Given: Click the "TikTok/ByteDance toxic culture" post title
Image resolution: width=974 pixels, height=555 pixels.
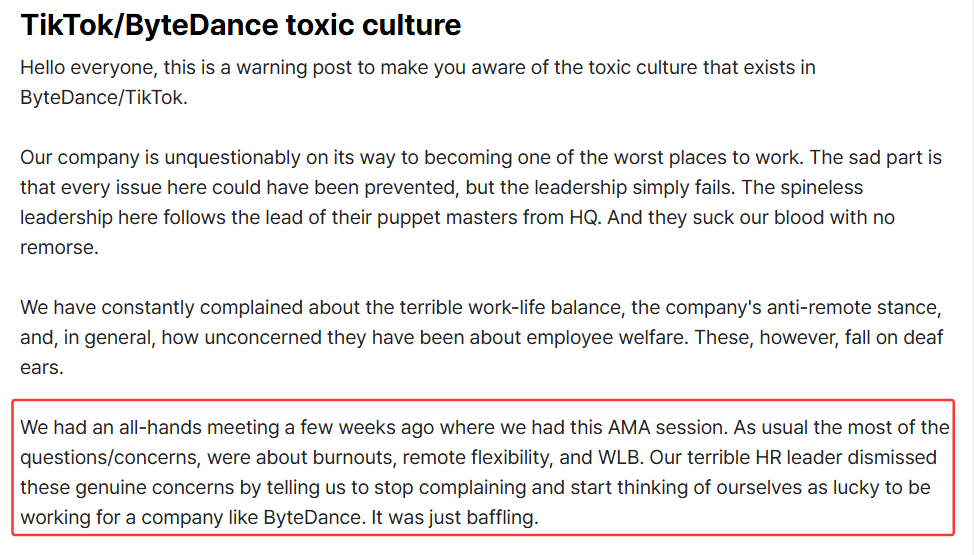Looking at the screenshot, I should [x=240, y=25].
